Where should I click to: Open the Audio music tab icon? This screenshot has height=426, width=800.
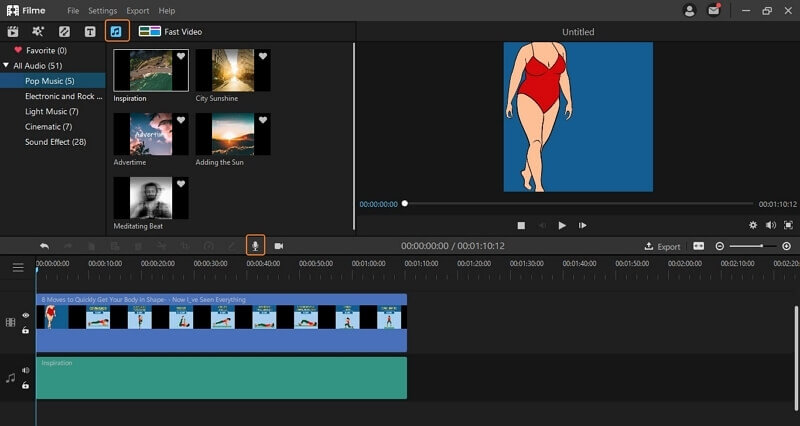116,32
